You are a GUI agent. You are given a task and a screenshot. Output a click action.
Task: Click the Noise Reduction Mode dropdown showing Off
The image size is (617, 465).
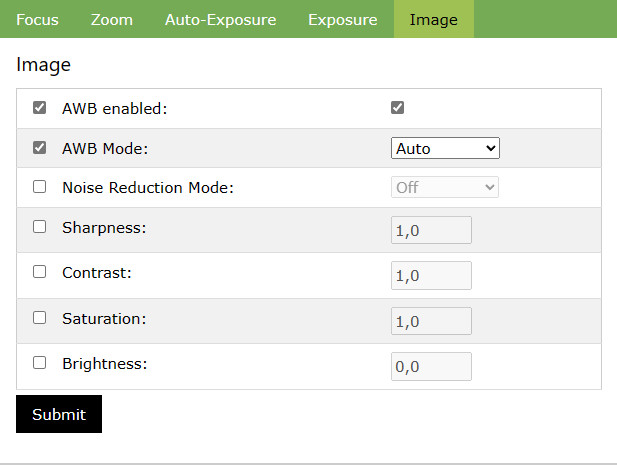pyautogui.click(x=444, y=187)
